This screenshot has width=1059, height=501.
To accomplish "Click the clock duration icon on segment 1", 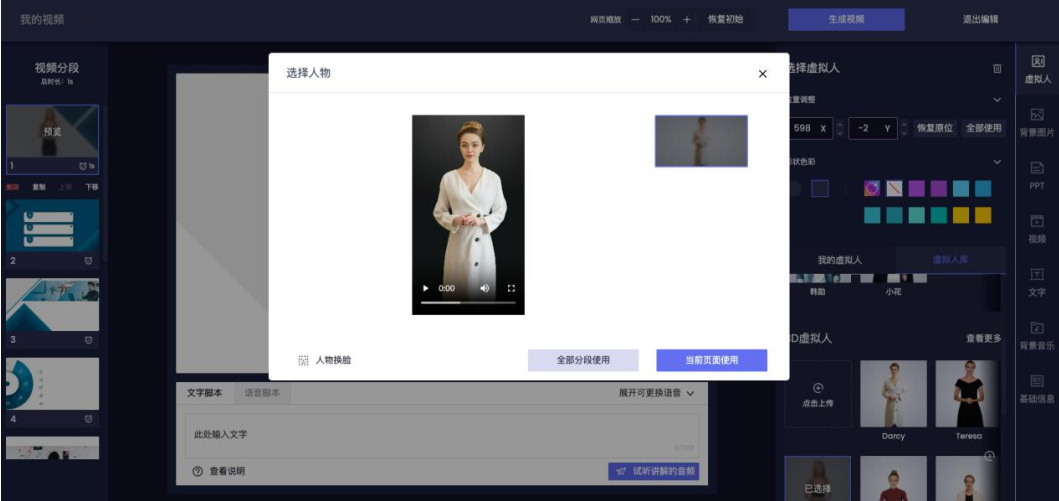I will (x=83, y=165).
